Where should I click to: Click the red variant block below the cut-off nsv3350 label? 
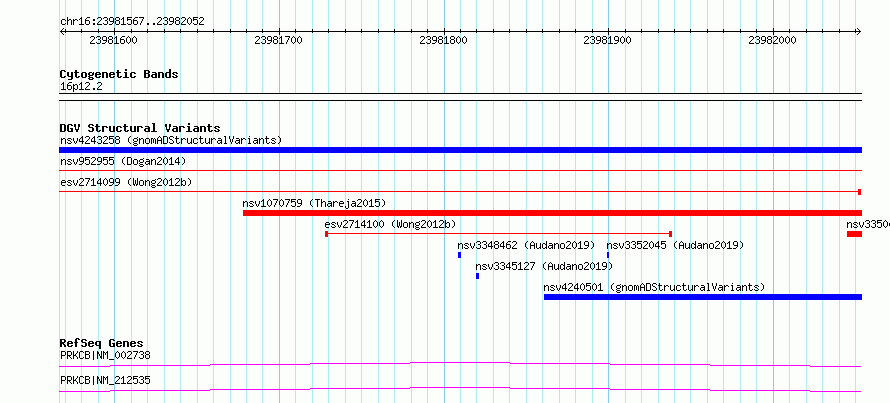point(854,234)
